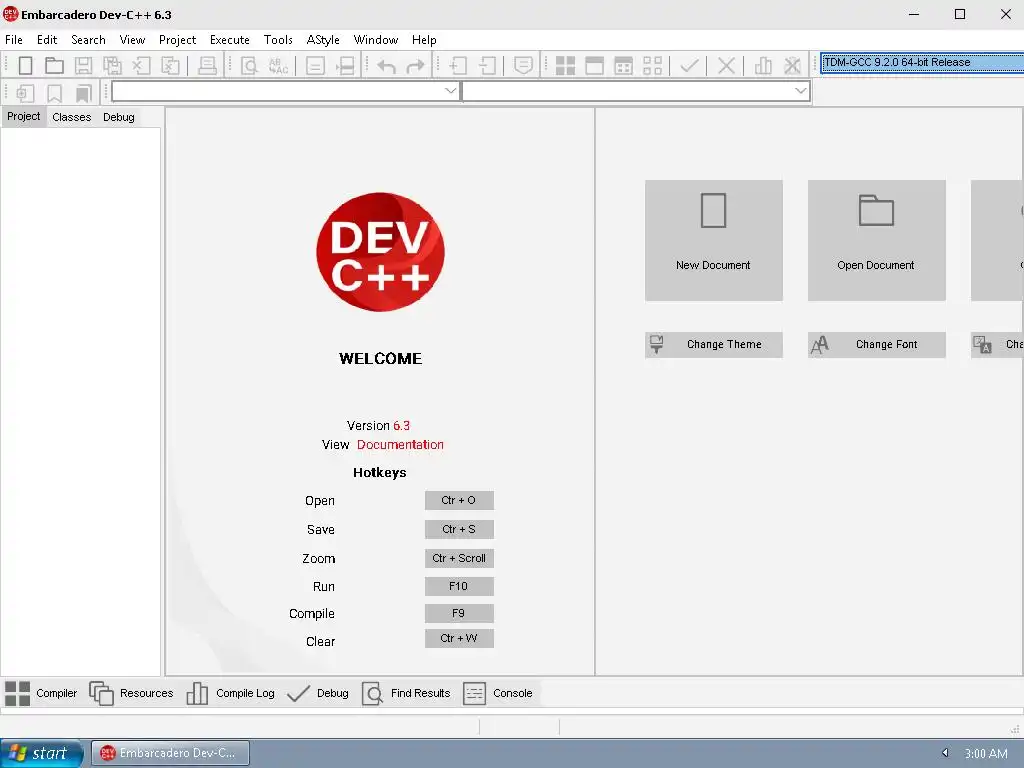Viewport: 1024px width, 768px height.
Task: Click the Ctr + S hotkey button
Action: coord(459,529)
